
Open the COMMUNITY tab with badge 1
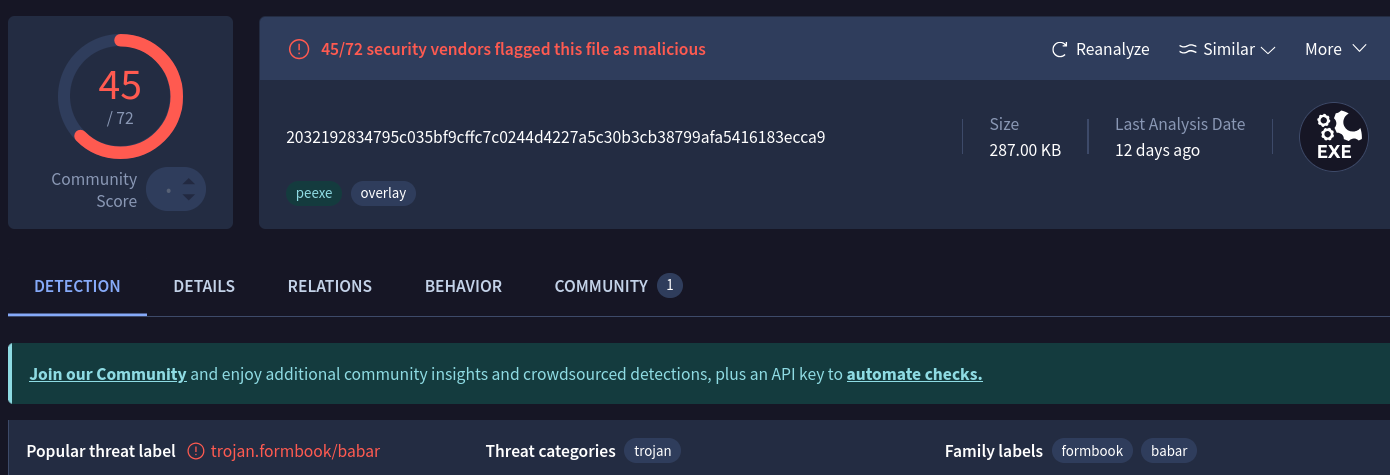pyautogui.click(x=618, y=286)
